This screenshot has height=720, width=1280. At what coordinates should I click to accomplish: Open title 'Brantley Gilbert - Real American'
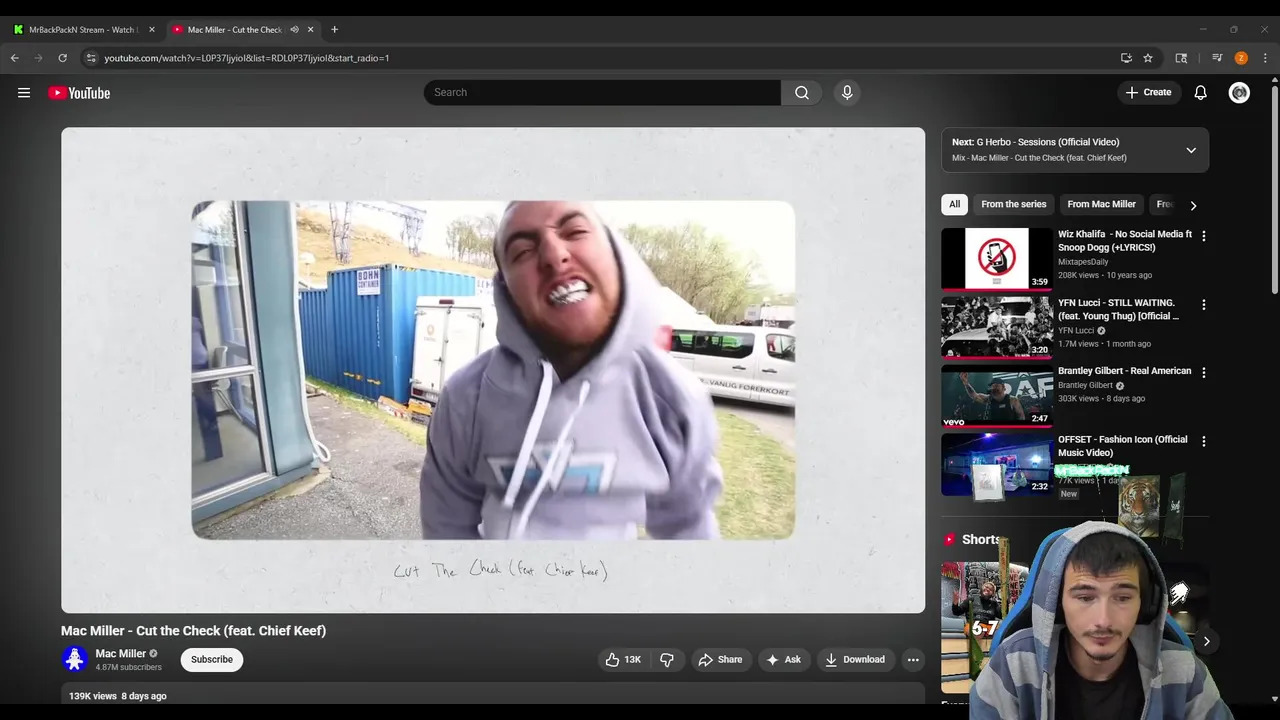(1125, 371)
